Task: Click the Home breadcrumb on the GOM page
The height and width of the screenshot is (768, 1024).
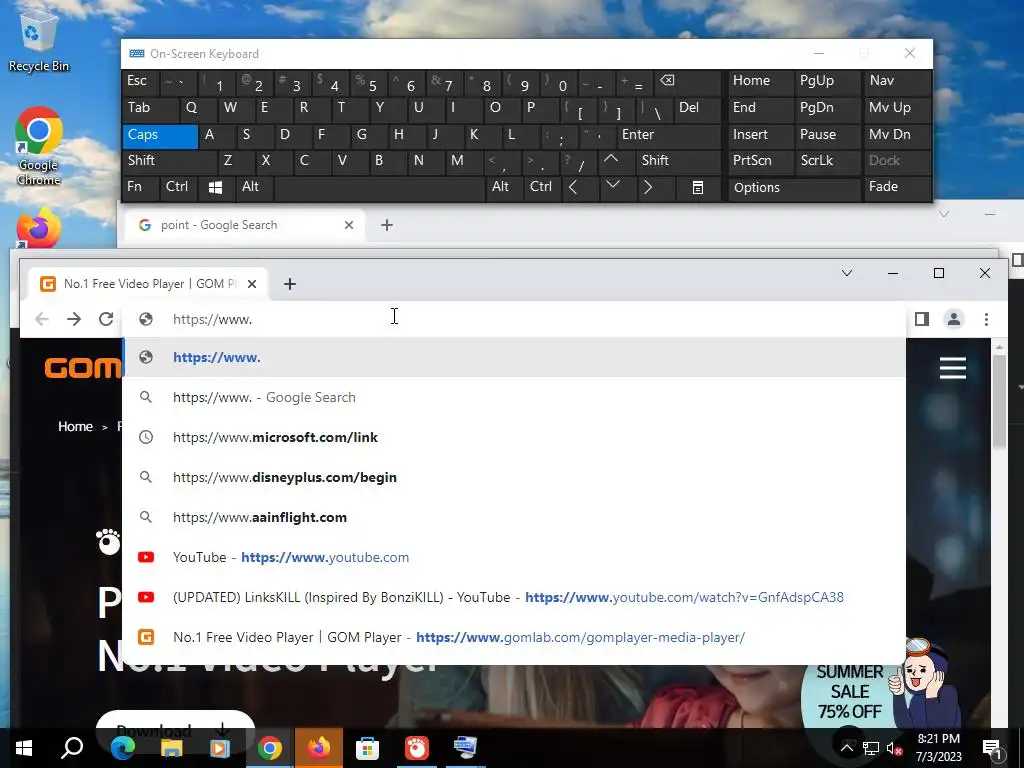Action: 75,426
